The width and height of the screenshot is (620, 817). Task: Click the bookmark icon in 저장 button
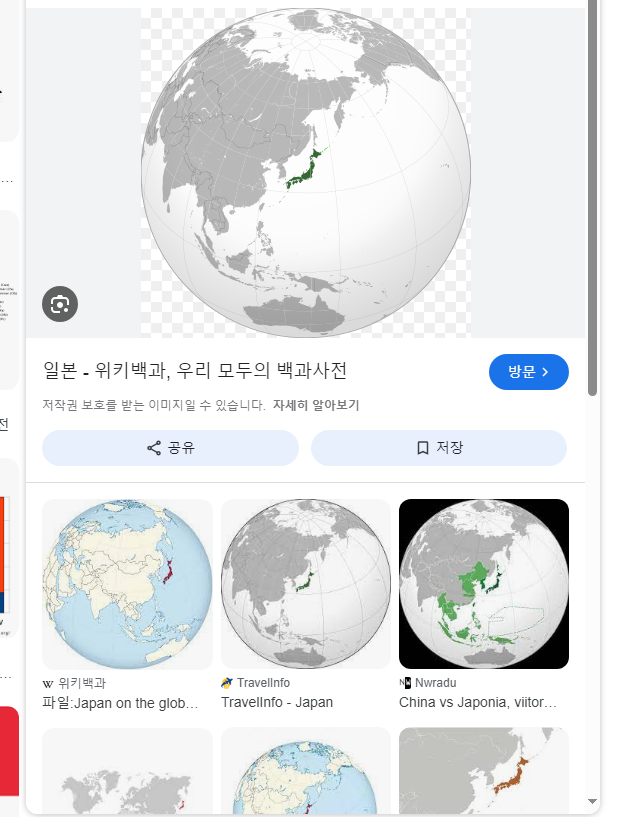click(423, 448)
